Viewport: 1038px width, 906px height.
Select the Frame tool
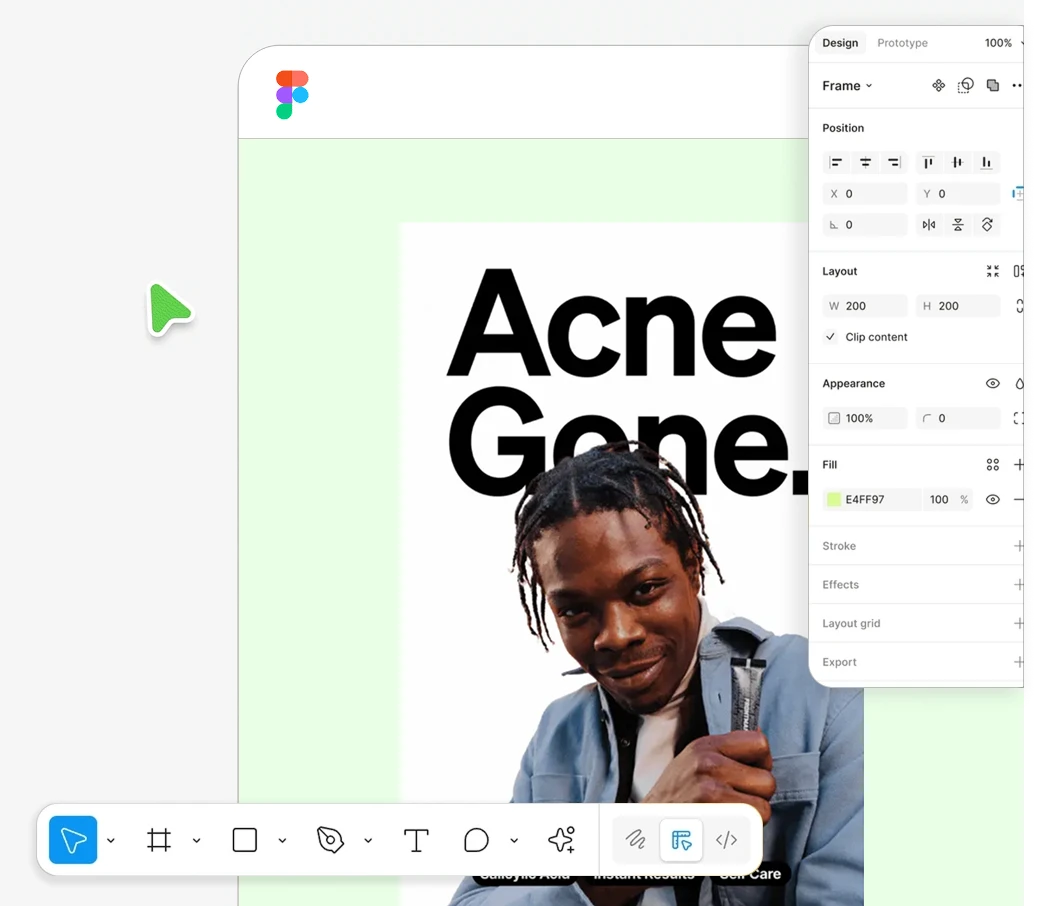(x=159, y=840)
